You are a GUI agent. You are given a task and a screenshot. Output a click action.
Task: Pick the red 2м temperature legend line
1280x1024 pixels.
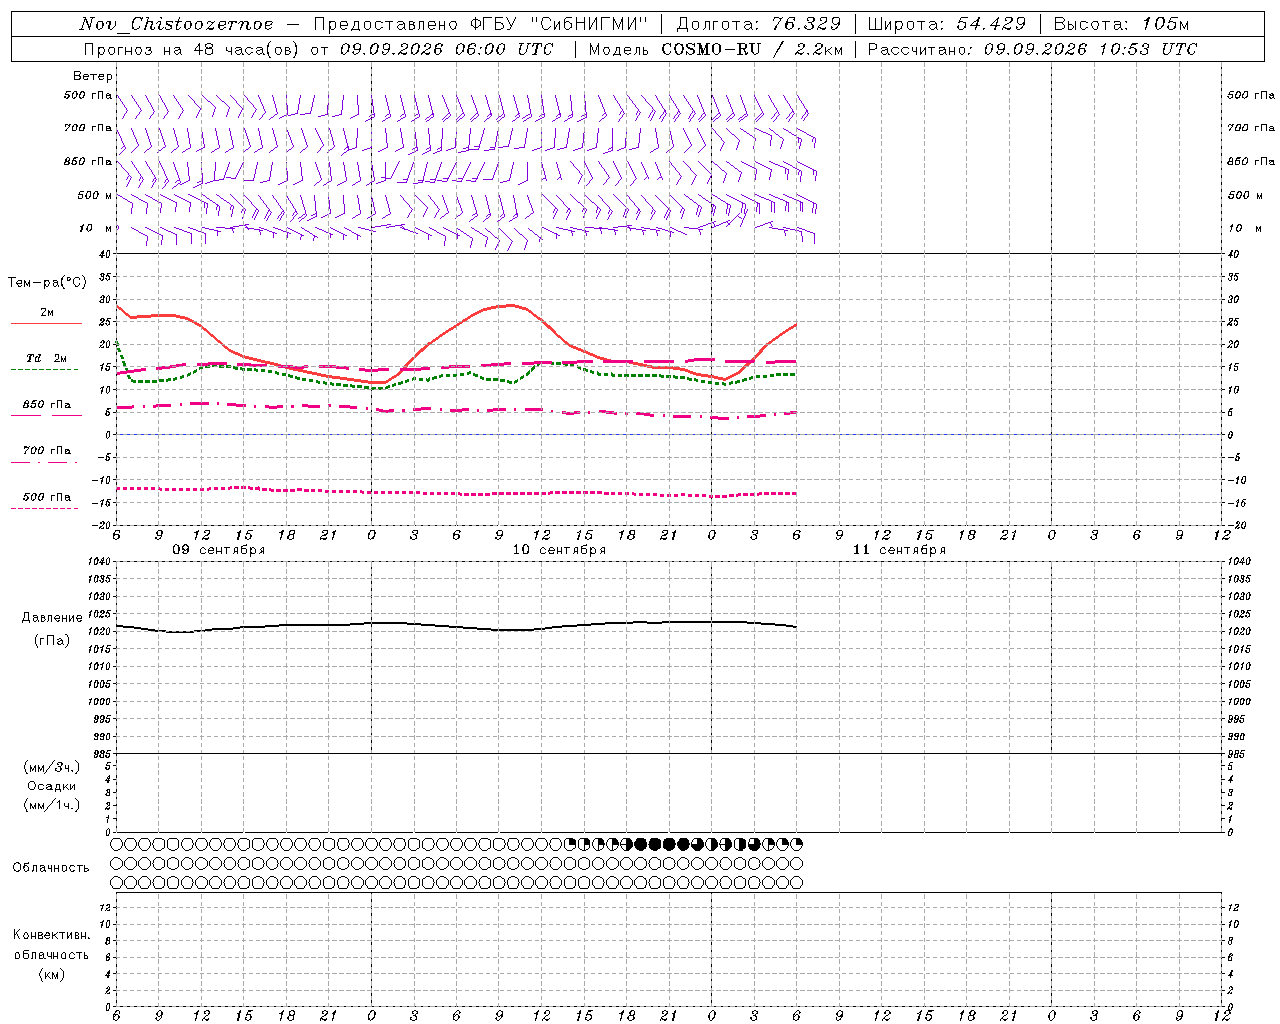[46, 324]
